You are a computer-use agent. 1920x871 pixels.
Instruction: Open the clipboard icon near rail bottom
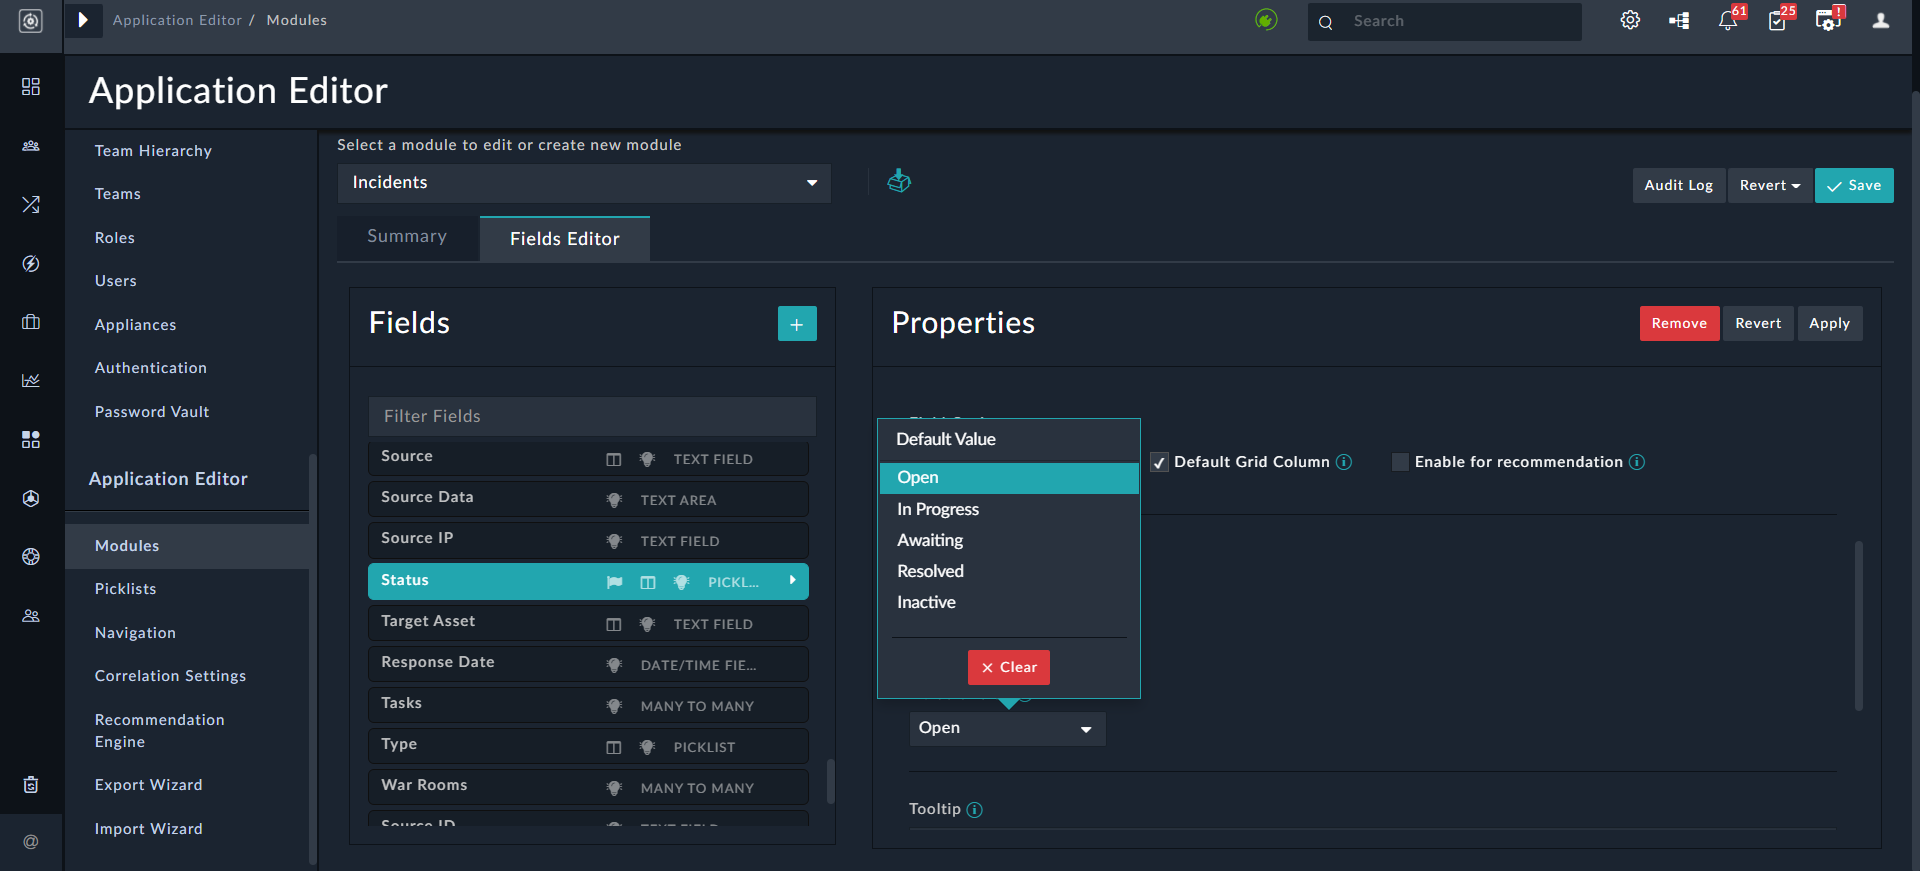click(31, 785)
